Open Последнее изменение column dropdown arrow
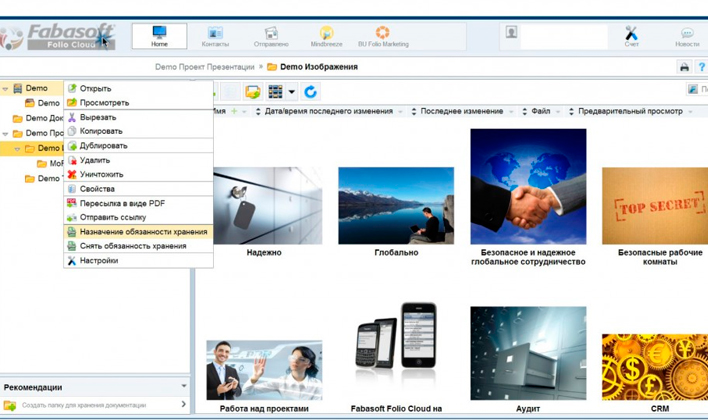Image resolution: width=708 pixels, height=420 pixels. tap(511, 112)
